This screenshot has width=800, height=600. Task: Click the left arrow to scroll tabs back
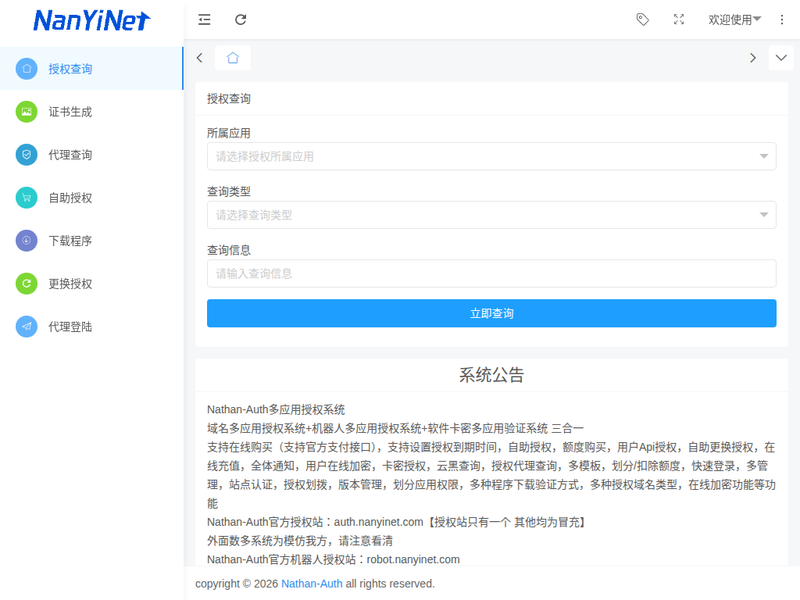(199, 58)
